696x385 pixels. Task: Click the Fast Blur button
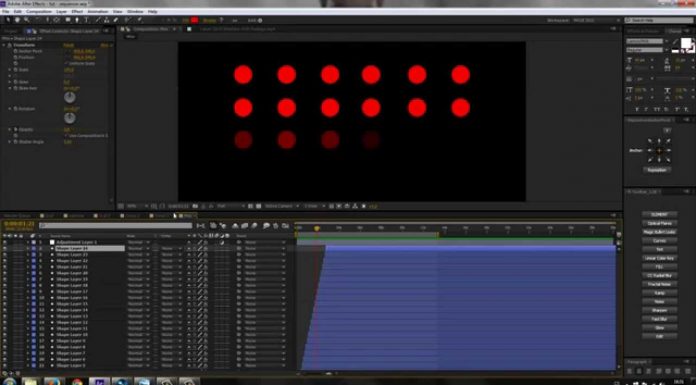click(x=660, y=319)
